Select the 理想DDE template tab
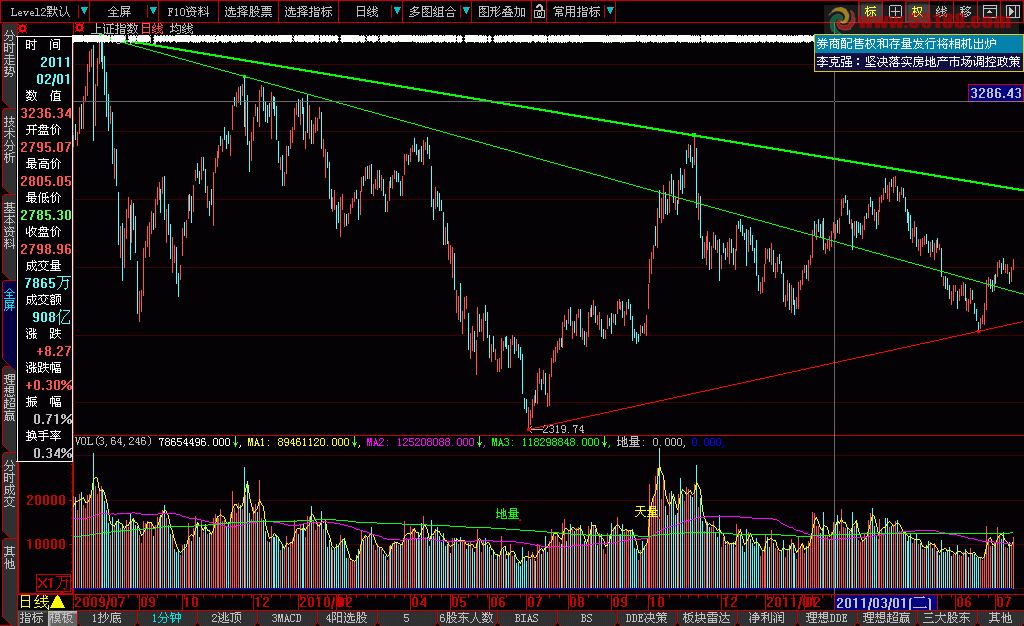1024x626 pixels. click(827, 618)
